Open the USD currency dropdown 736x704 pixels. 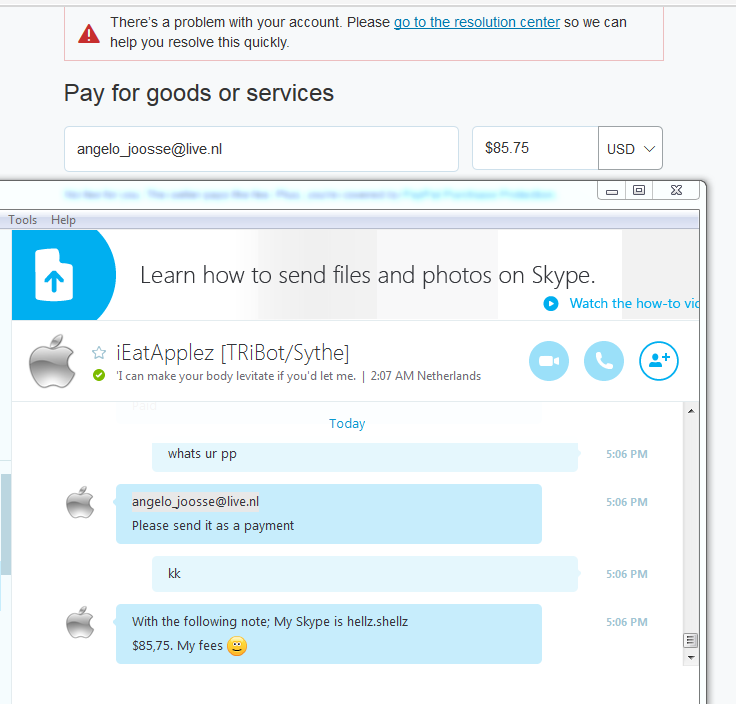coord(630,148)
